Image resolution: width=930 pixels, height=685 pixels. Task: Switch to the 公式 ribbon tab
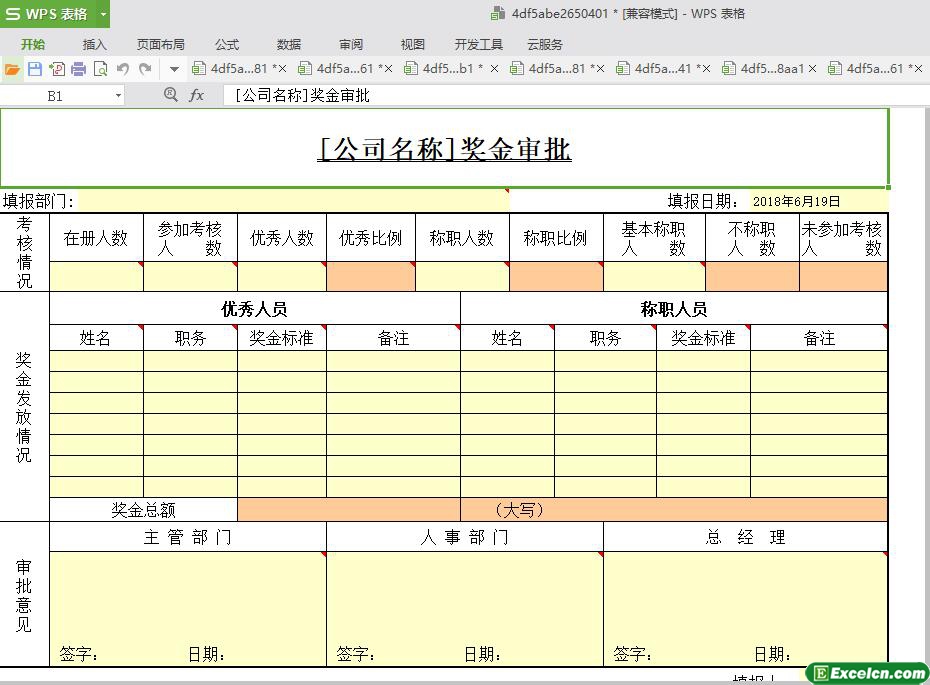point(227,44)
